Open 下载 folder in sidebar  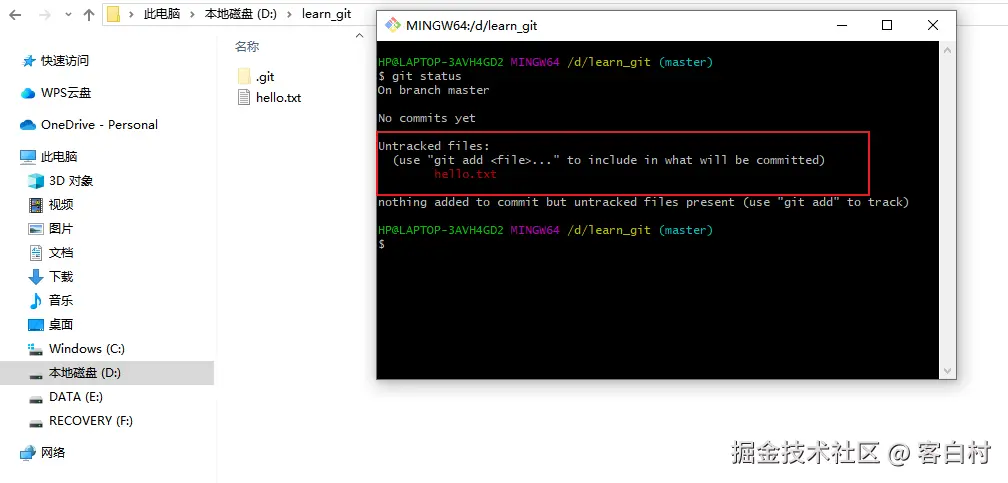point(61,277)
